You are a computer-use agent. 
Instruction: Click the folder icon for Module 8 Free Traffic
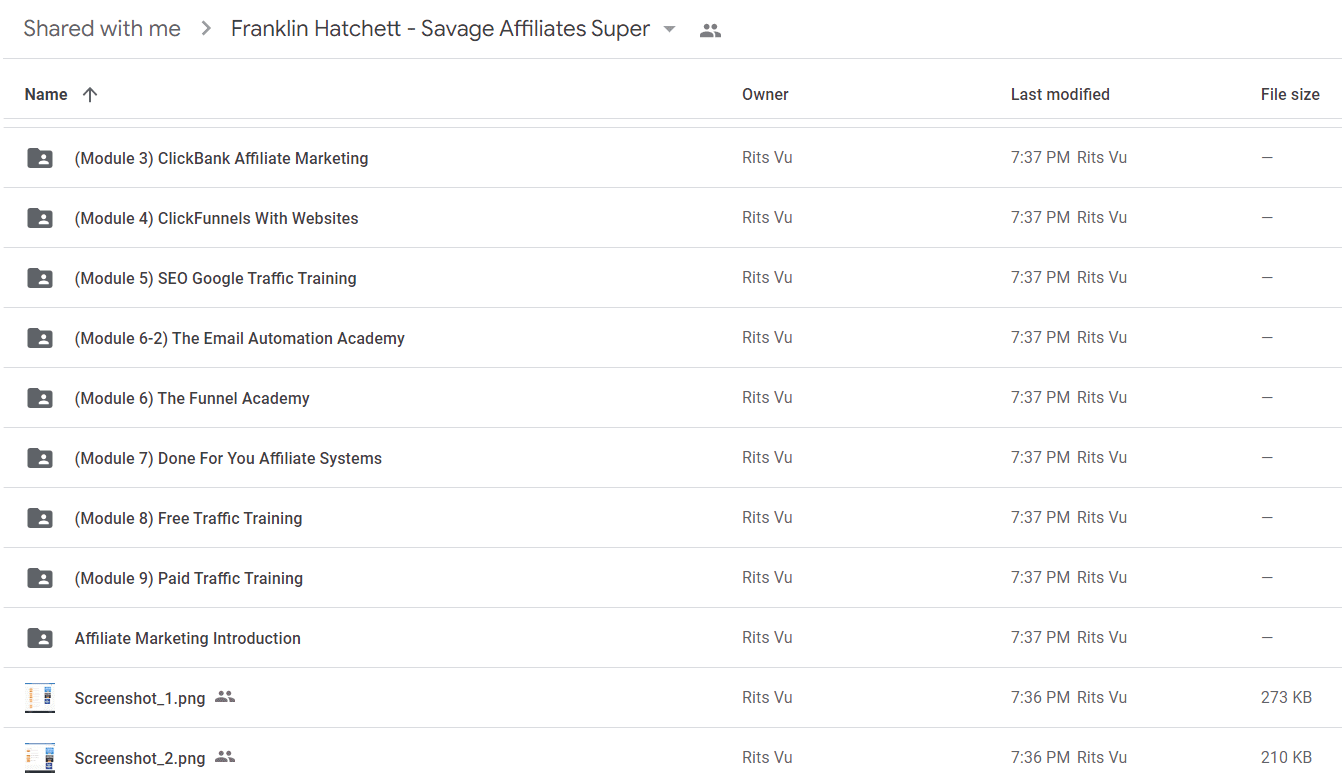click(x=40, y=517)
